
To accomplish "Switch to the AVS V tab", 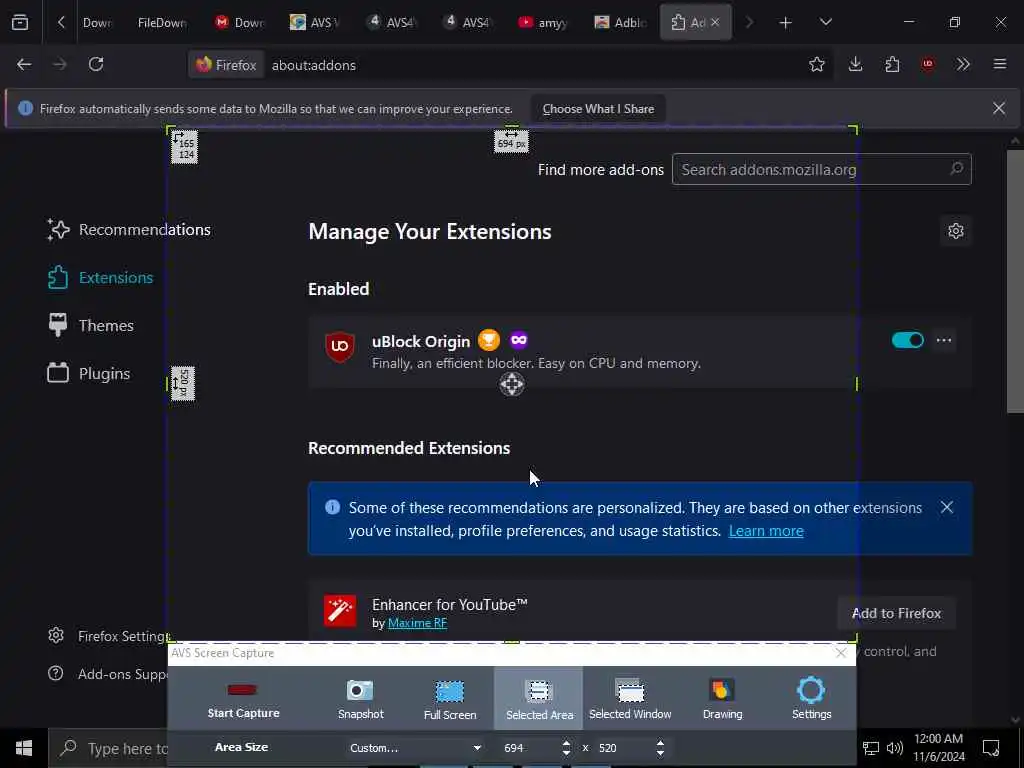I will pos(314,23).
